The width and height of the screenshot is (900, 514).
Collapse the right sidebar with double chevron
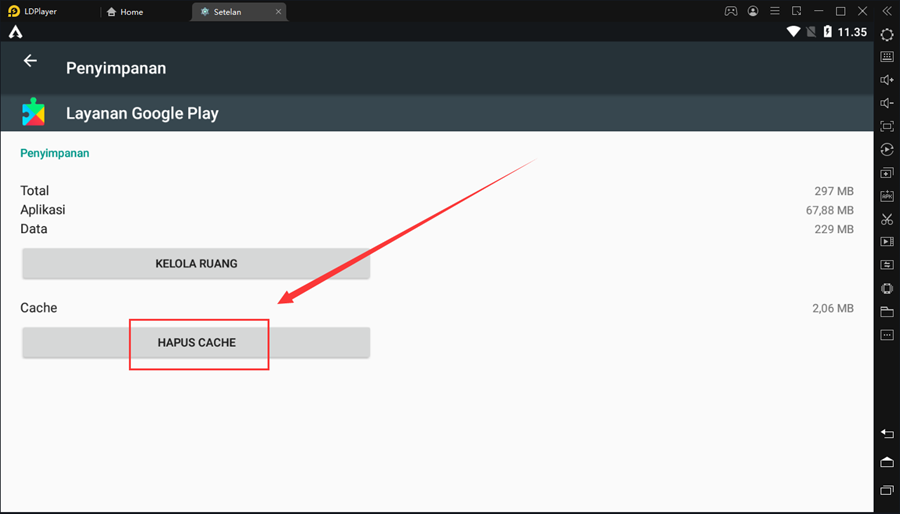tap(887, 11)
